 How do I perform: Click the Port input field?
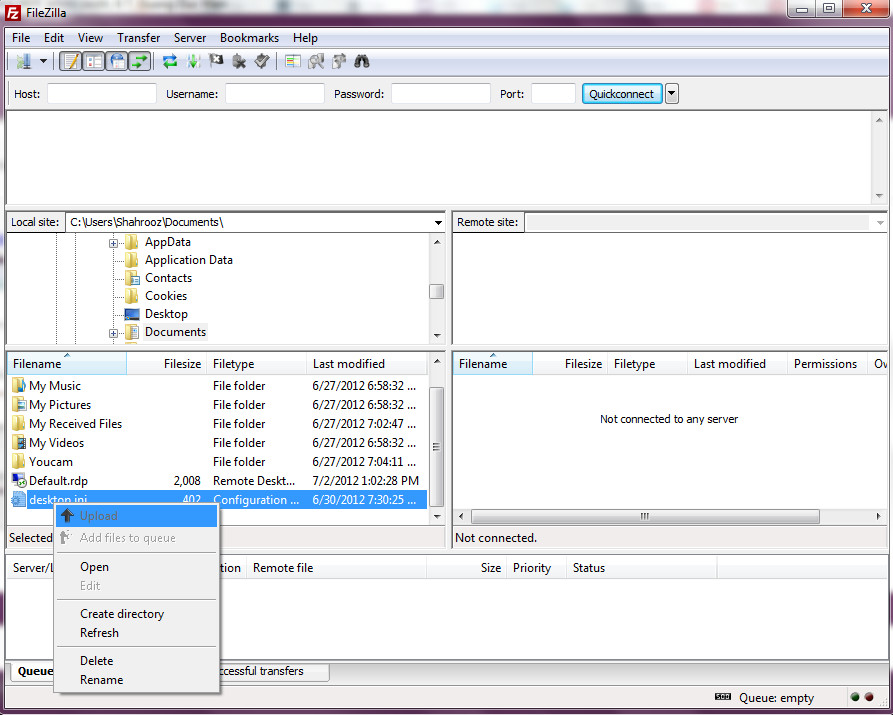pyautogui.click(x=553, y=93)
